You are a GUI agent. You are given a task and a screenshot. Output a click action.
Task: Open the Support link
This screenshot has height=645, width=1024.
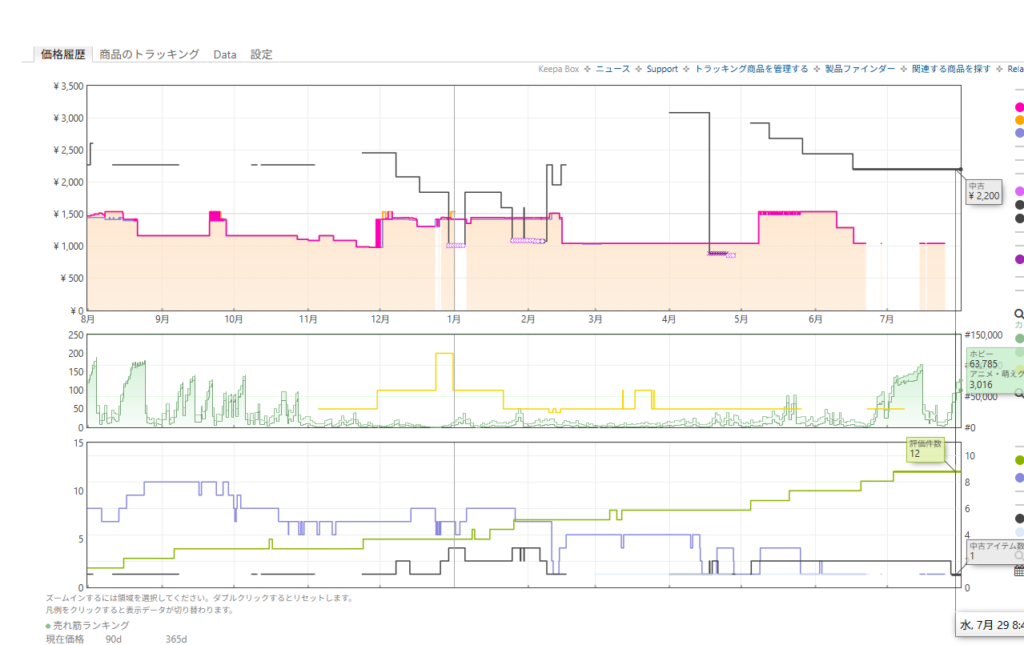[x=662, y=69]
